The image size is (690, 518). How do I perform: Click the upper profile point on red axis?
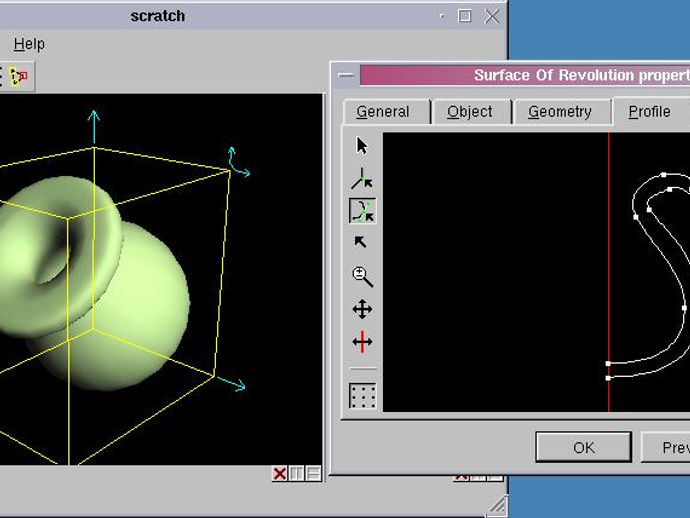(608, 364)
